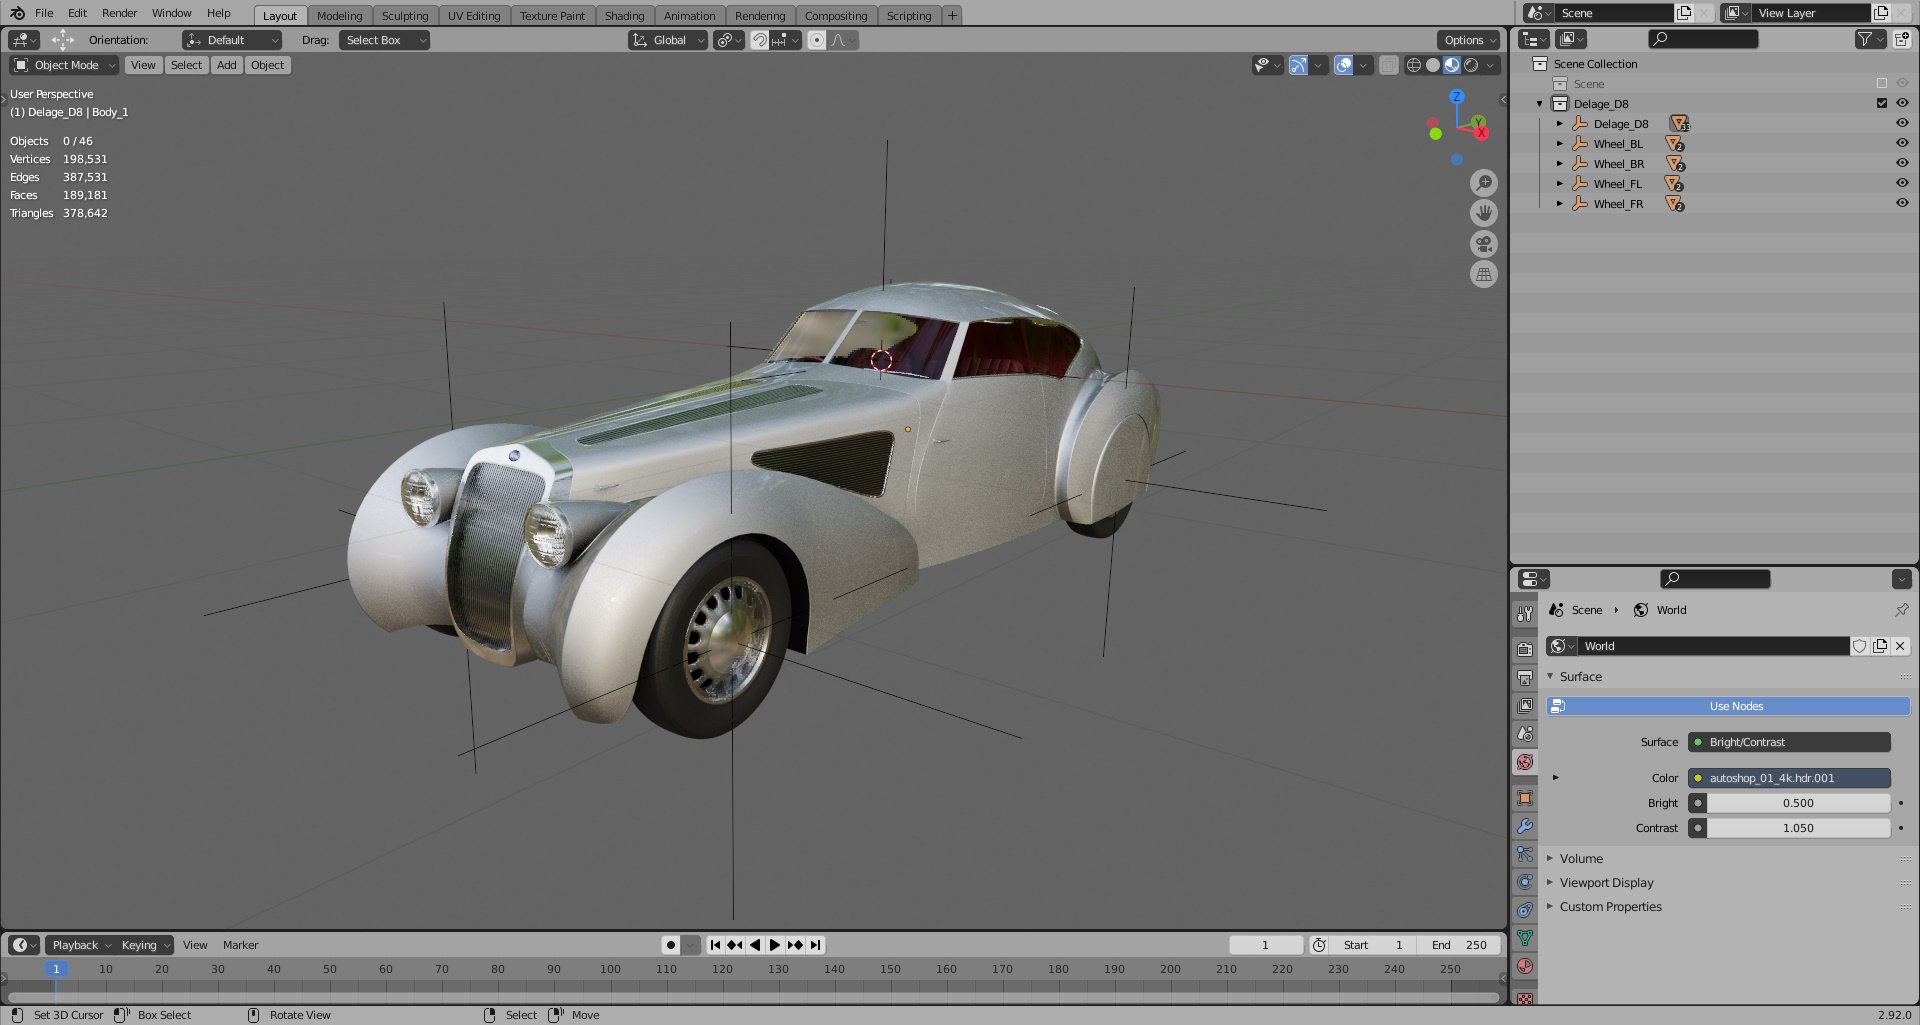This screenshot has height=1025, width=1920.
Task: Switch to the Shading workspace tab
Action: coord(624,16)
